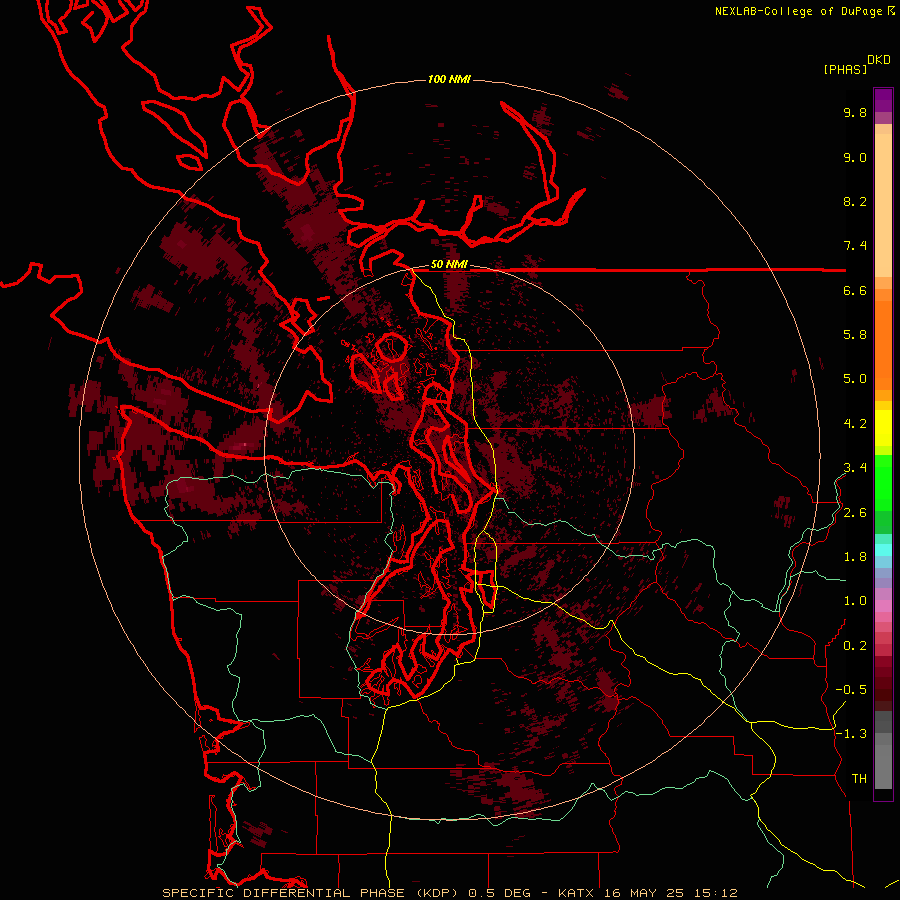Click the [PHAS] legend unit label

pos(845,69)
